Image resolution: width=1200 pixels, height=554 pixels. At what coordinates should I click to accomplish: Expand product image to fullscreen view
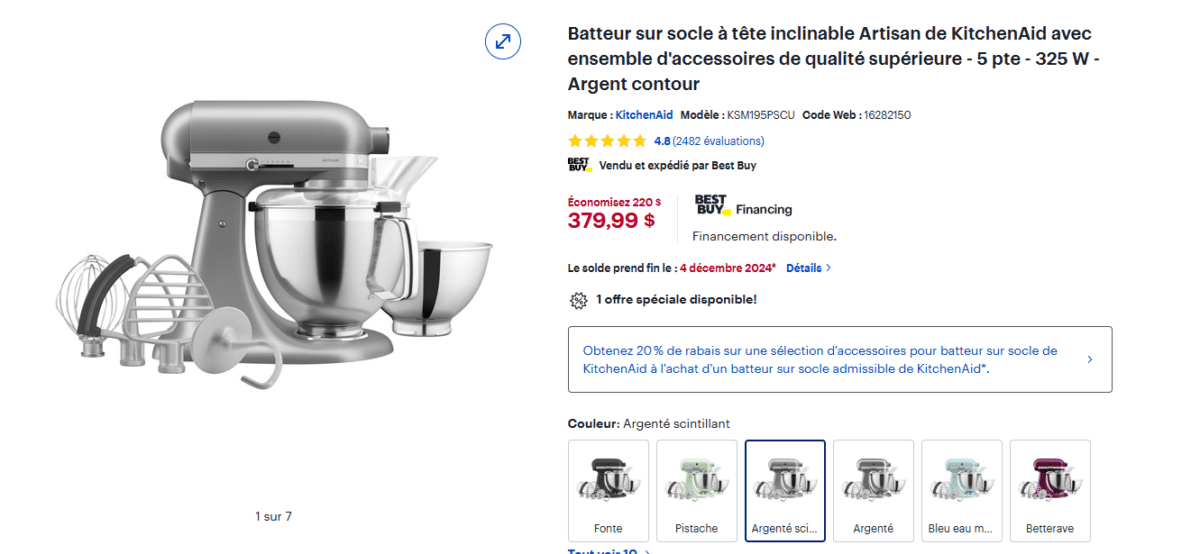pyautogui.click(x=502, y=41)
